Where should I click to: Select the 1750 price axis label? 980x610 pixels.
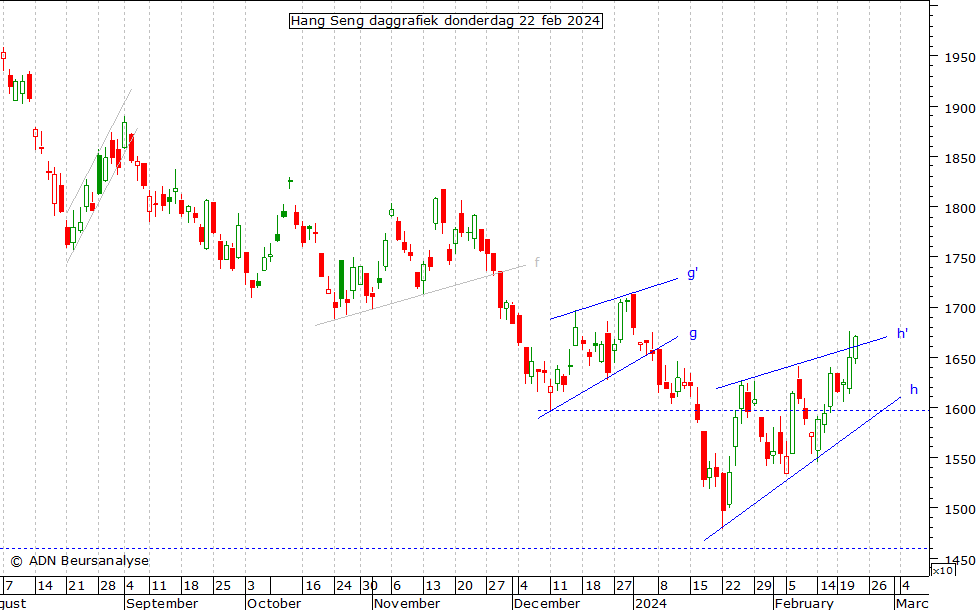coord(959,258)
